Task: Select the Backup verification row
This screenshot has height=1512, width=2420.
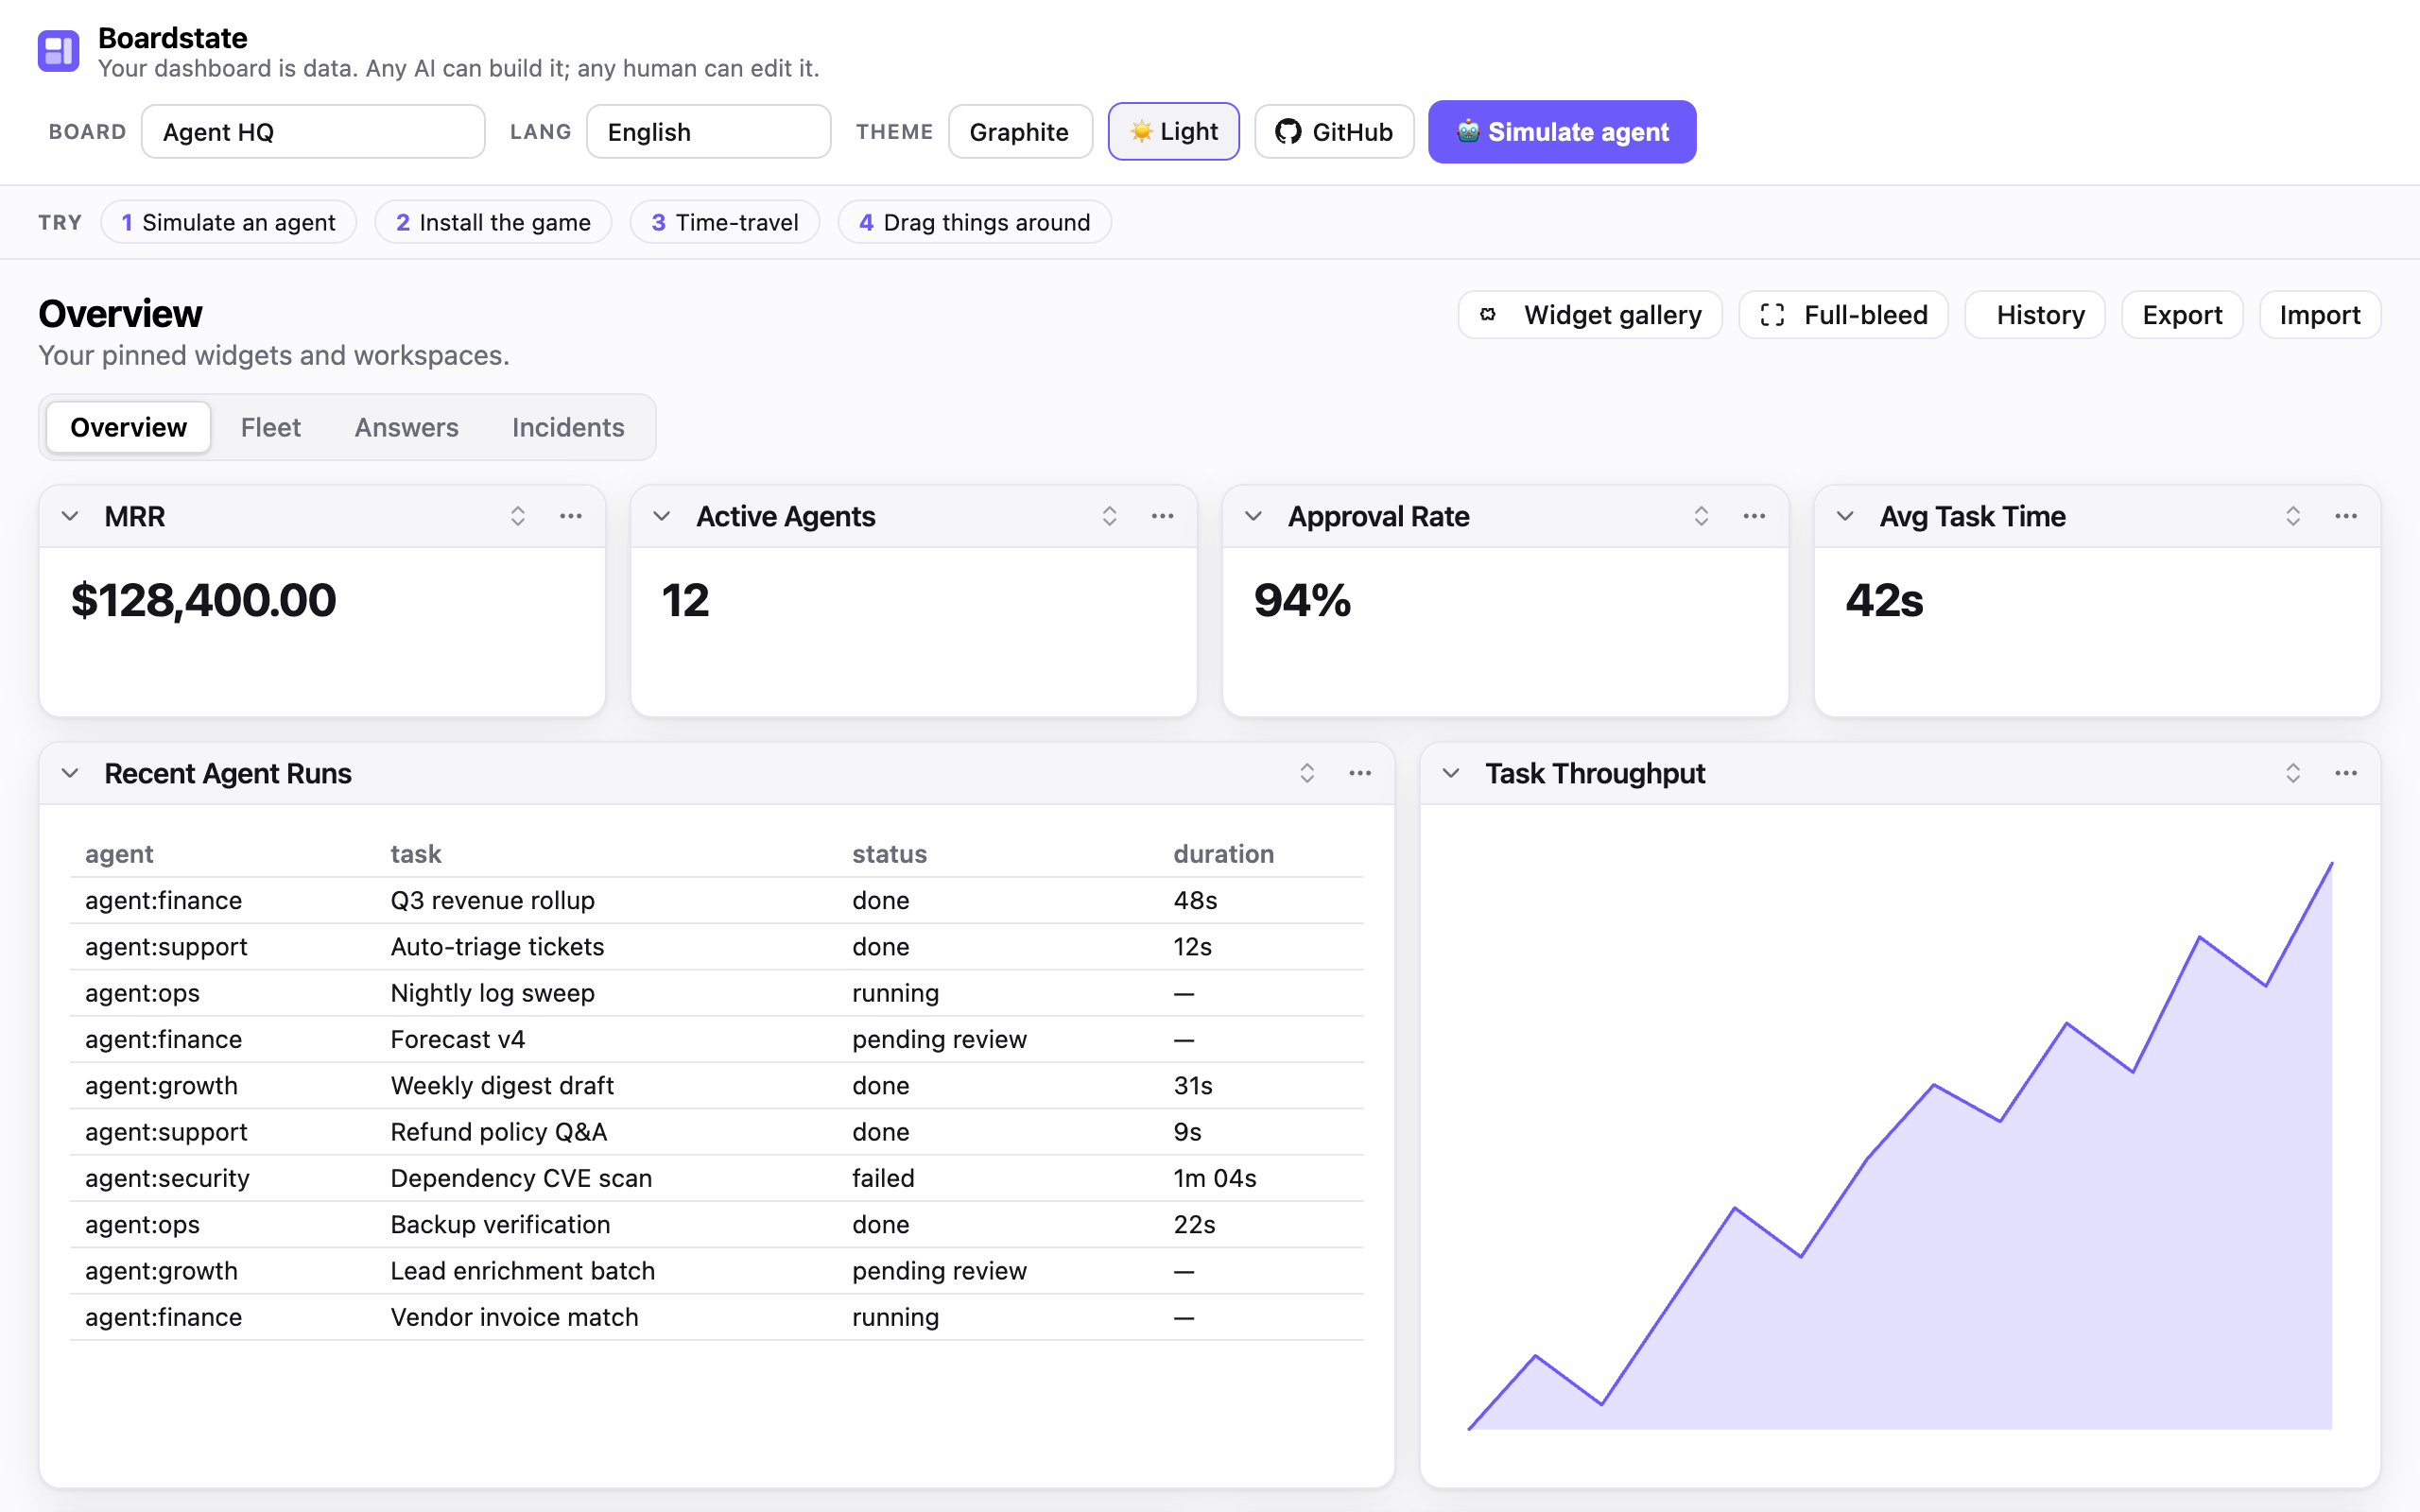Action: (717, 1224)
